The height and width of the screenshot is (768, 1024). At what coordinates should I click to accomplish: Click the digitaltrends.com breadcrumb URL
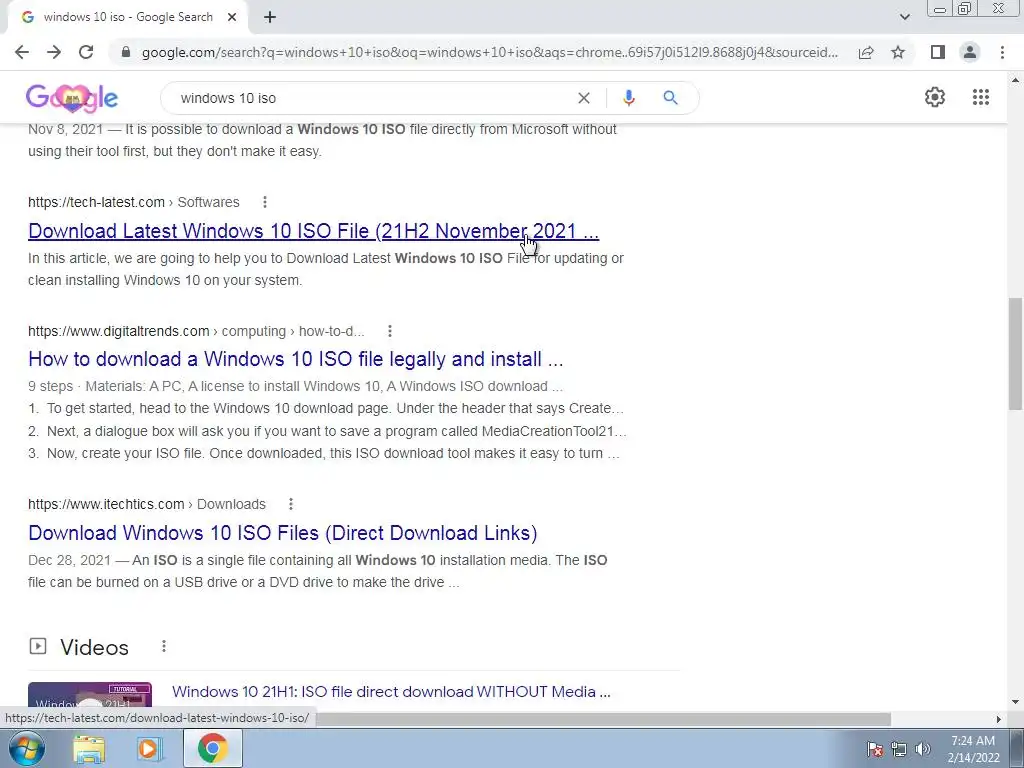[196, 332]
